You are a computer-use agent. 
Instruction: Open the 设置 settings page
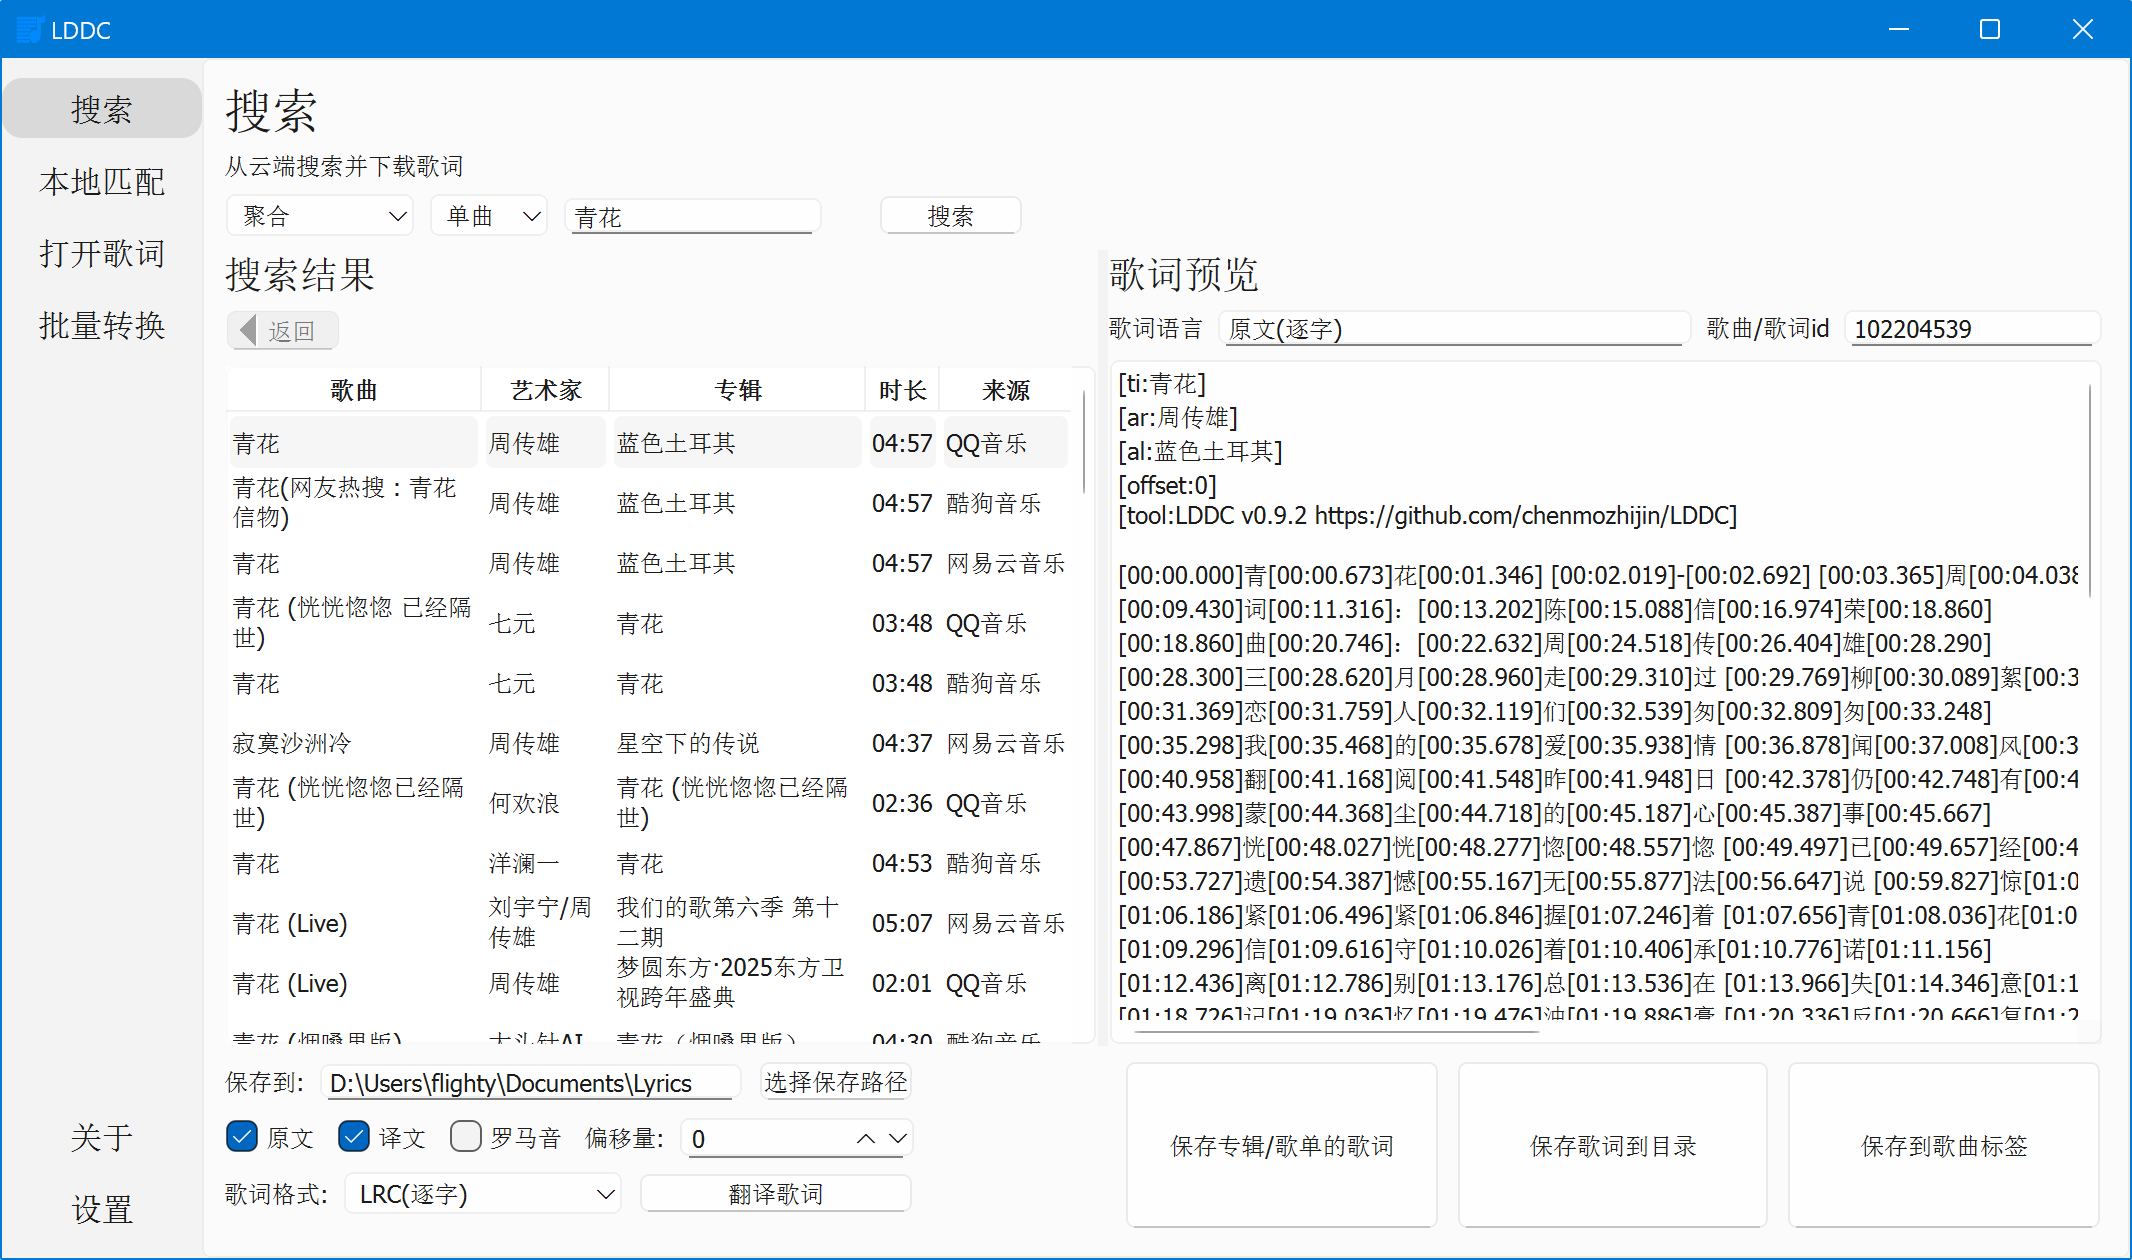102,1210
